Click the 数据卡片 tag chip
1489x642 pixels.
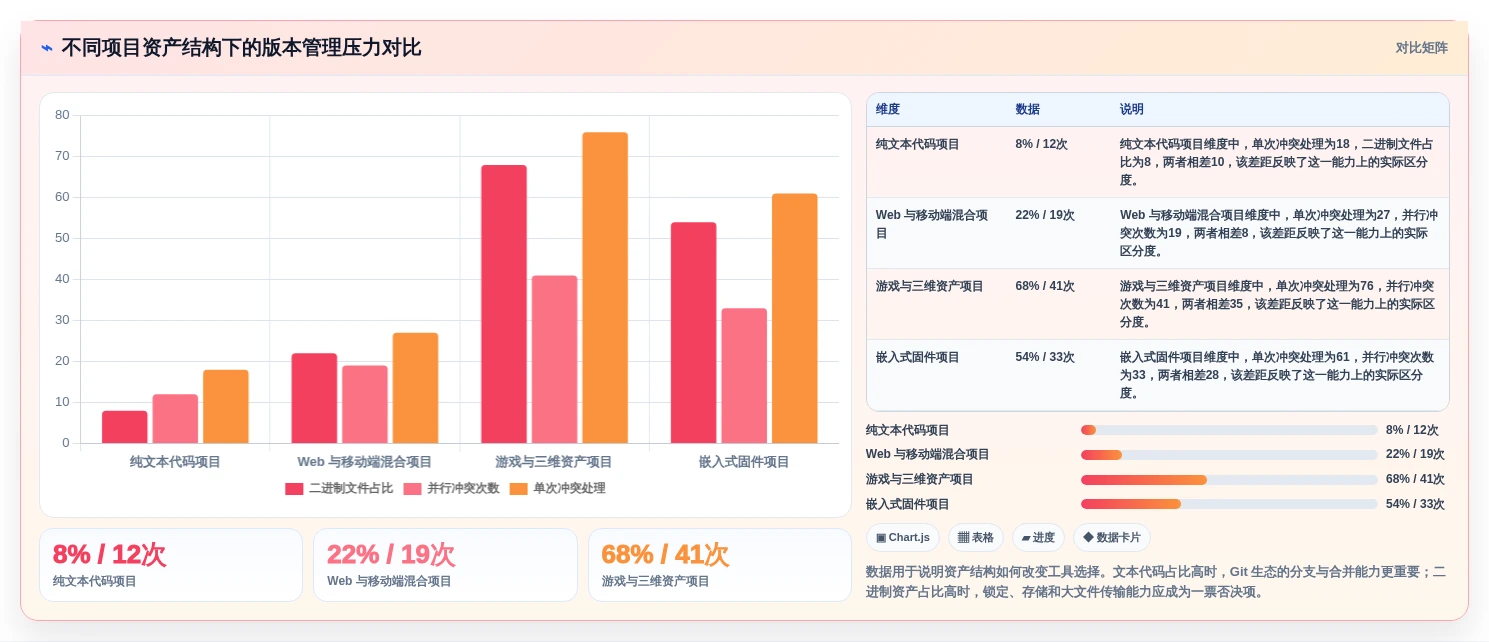[x=1112, y=537]
